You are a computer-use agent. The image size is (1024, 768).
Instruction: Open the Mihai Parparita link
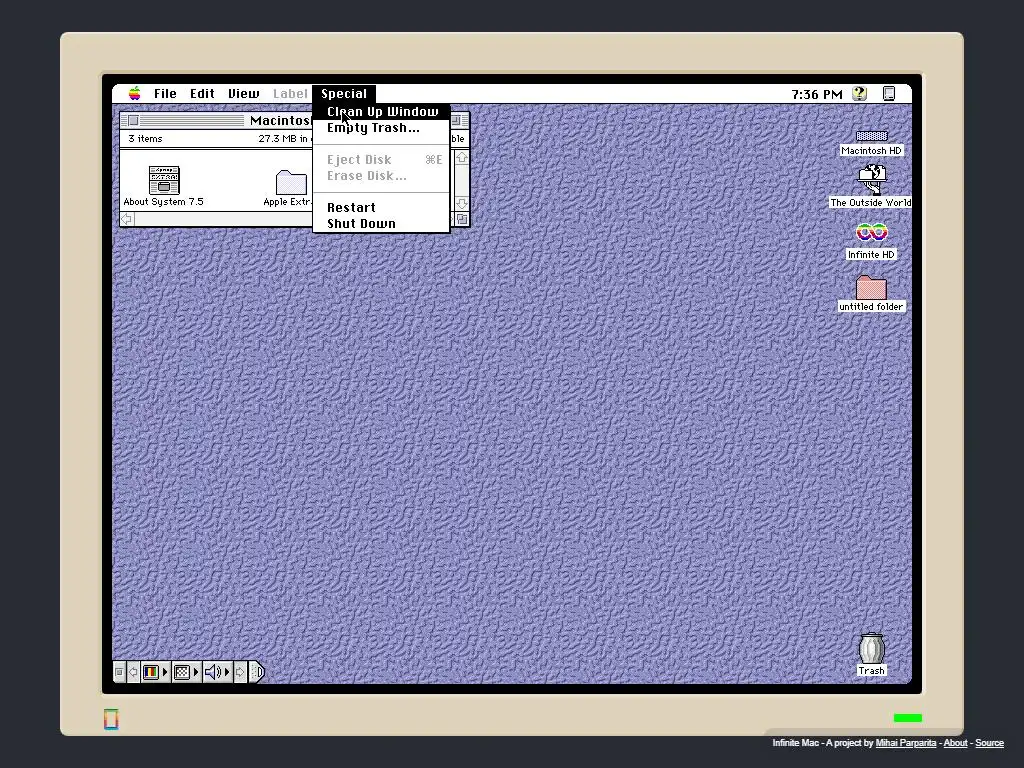point(905,743)
